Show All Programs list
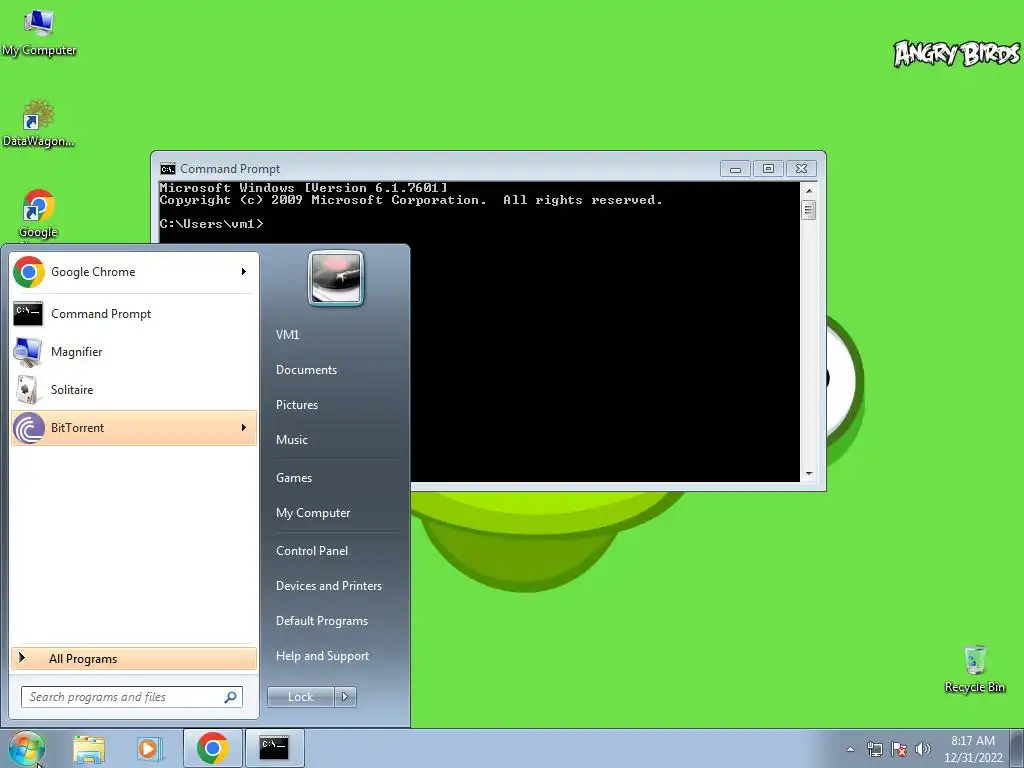The image size is (1024, 768). click(134, 658)
